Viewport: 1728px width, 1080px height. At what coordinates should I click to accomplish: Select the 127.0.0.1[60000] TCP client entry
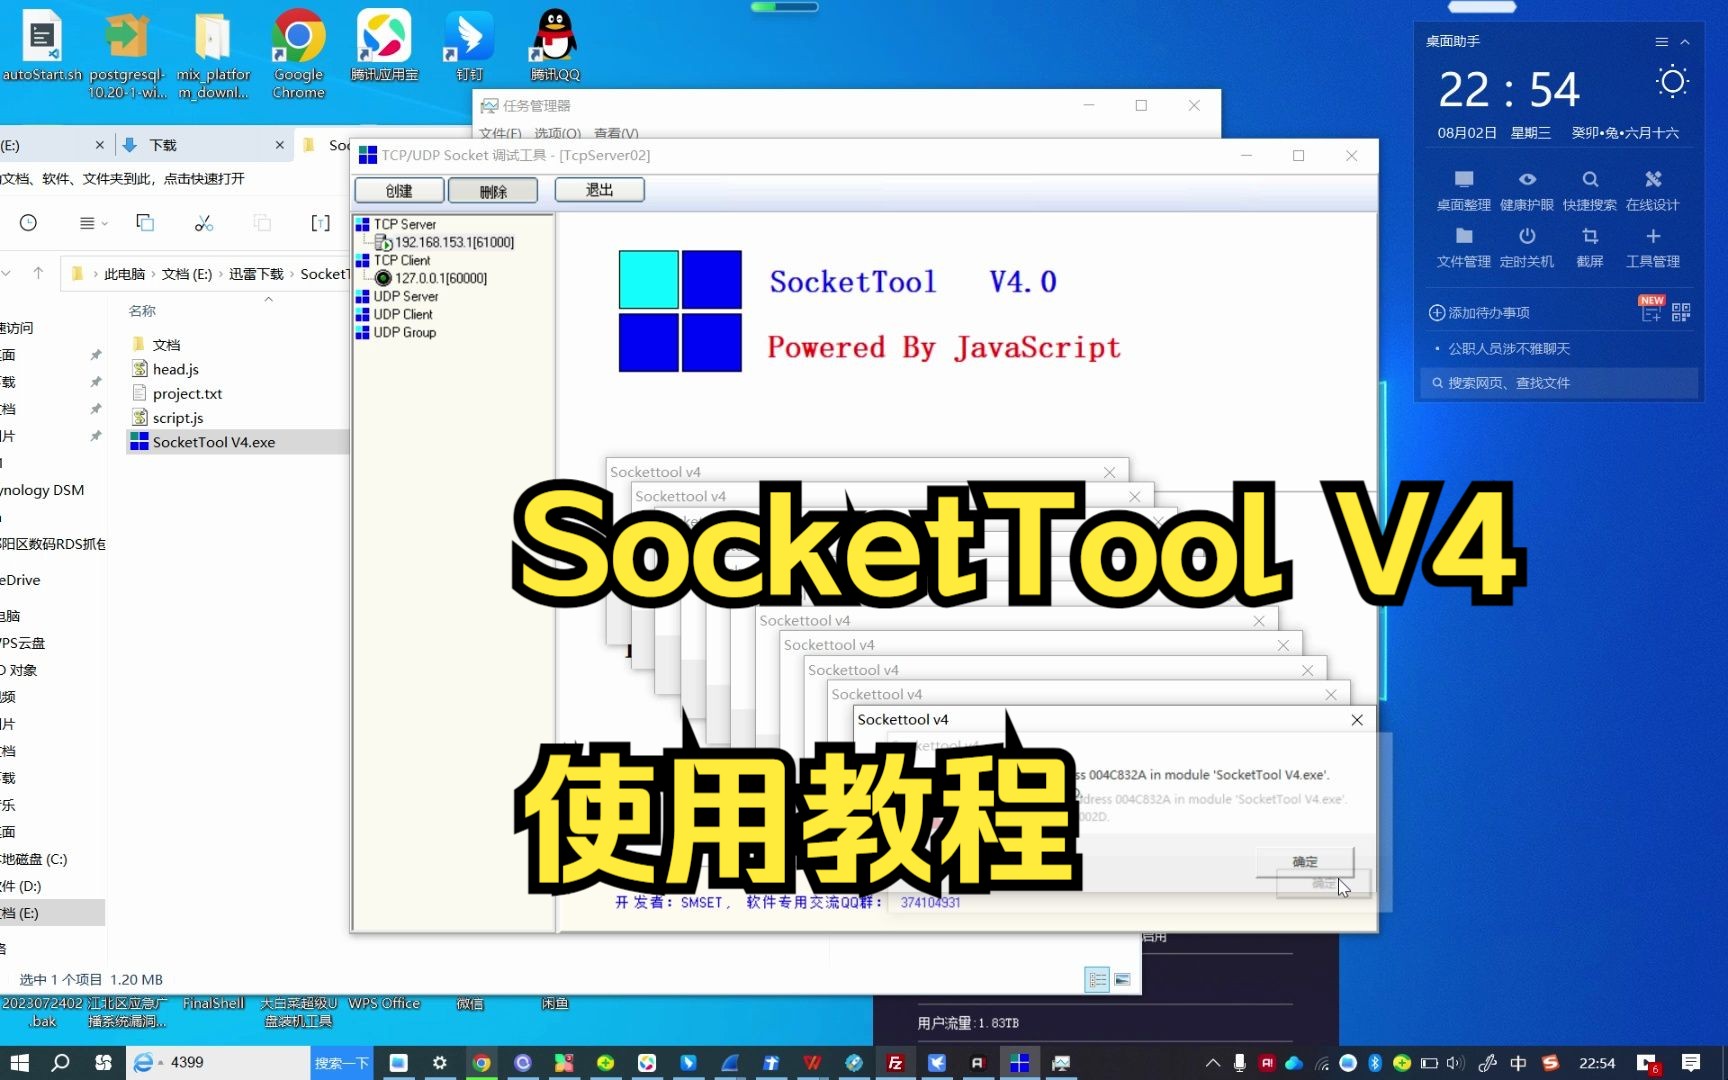(445, 278)
